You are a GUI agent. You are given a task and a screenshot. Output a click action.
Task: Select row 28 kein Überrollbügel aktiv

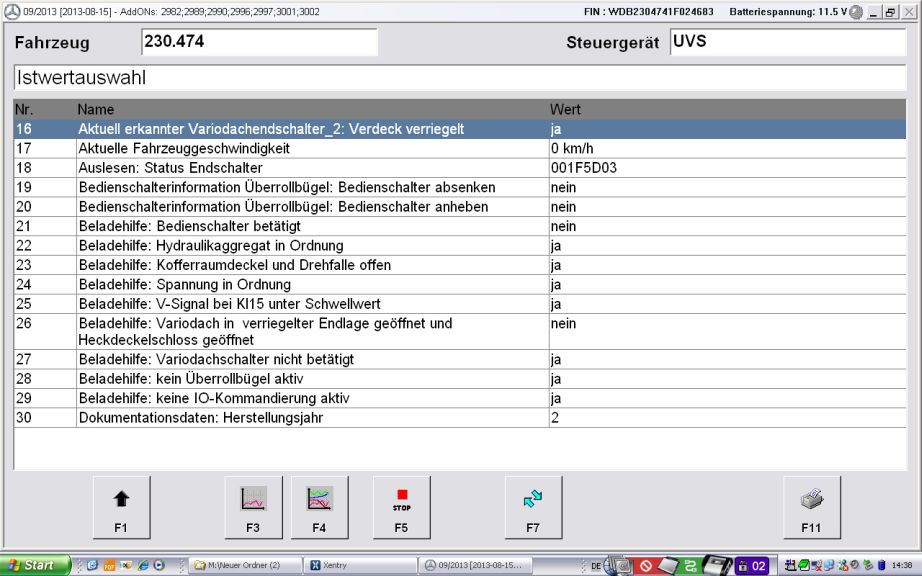[460, 379]
